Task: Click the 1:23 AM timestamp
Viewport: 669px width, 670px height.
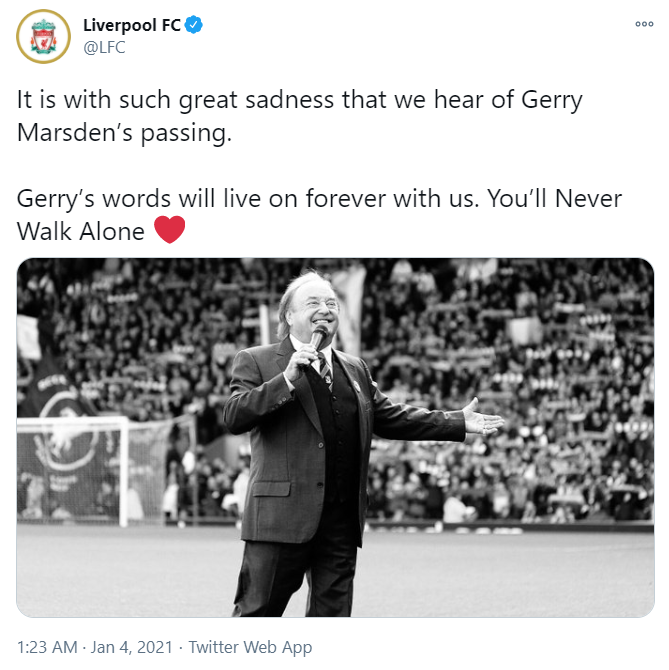Action: 48,647
